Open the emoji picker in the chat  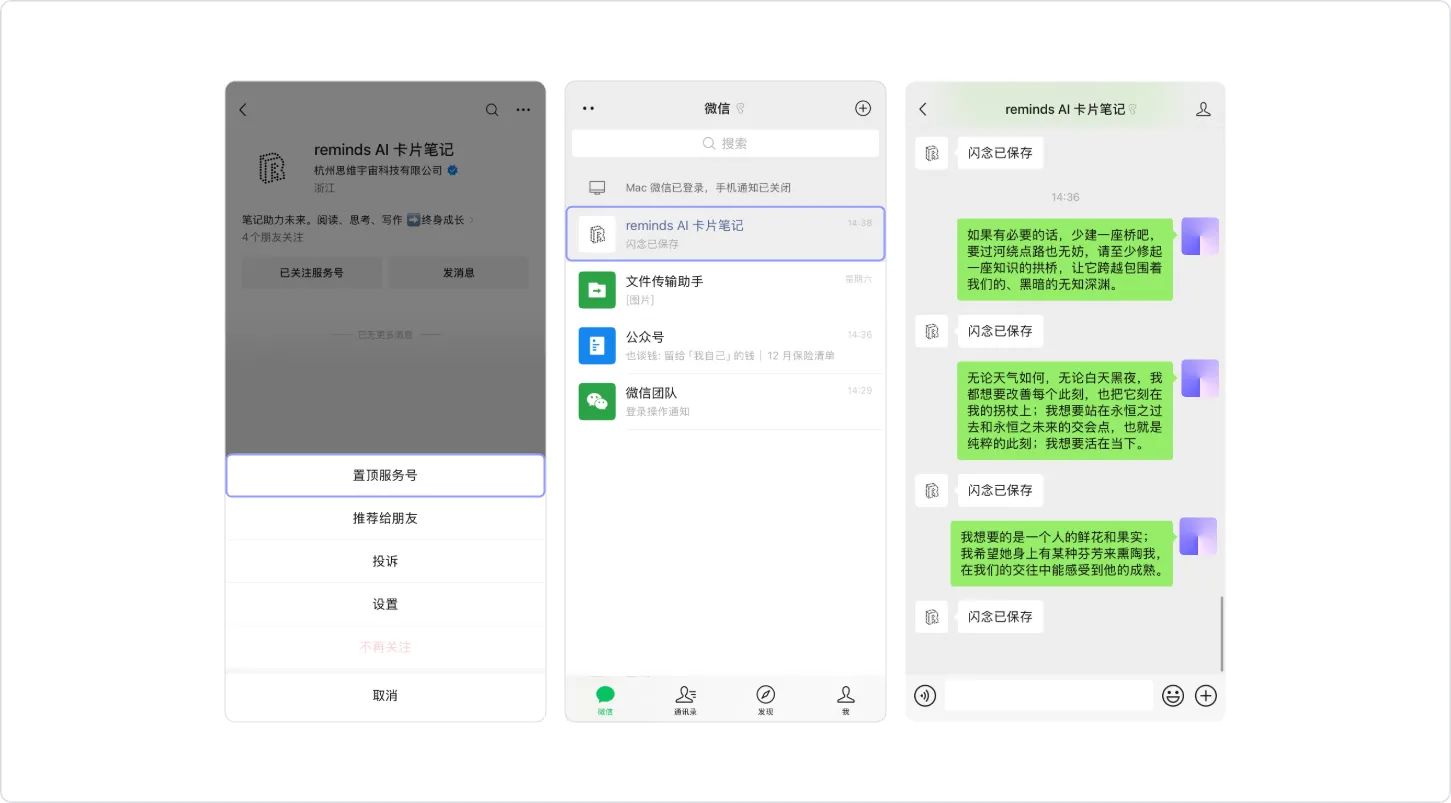(x=1172, y=695)
